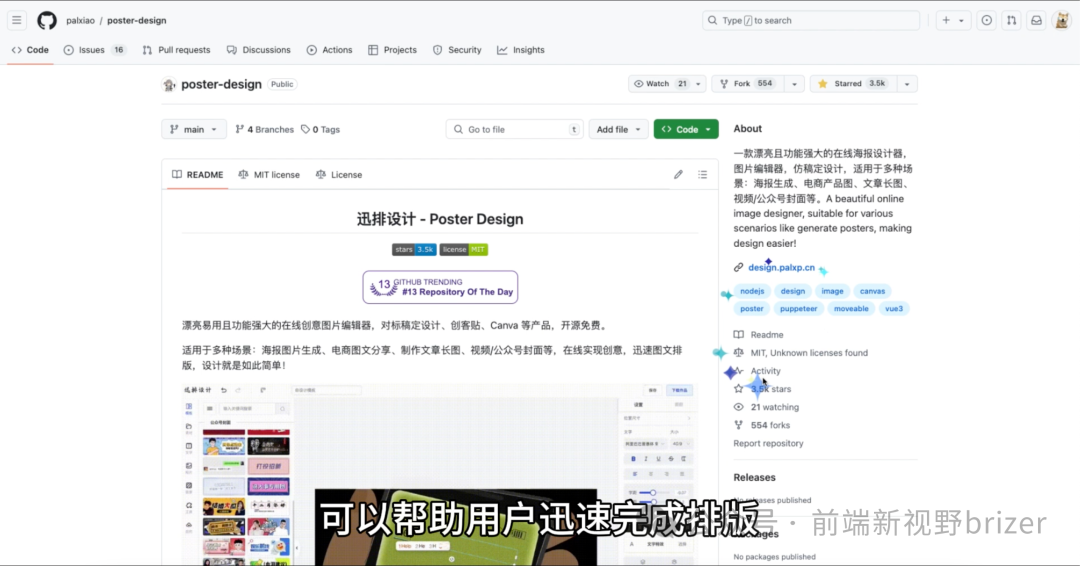
Task: Open the Projects tab
Action: pos(392,50)
